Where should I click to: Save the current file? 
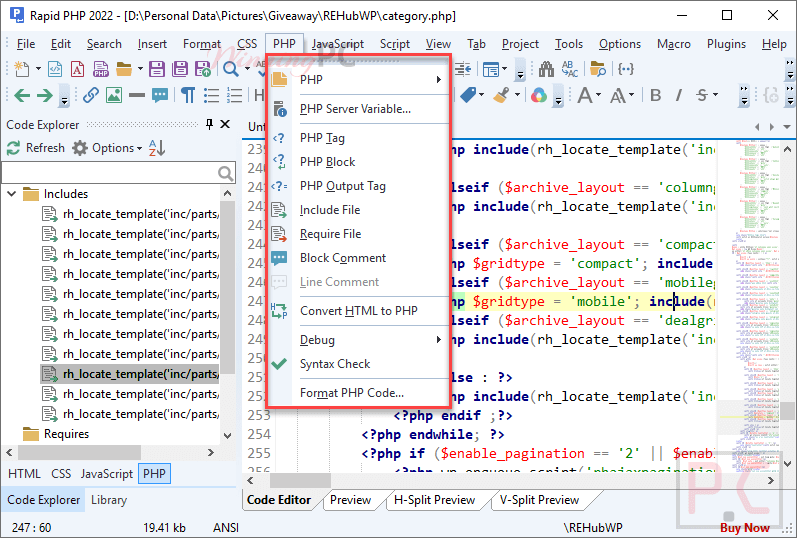[x=157, y=69]
